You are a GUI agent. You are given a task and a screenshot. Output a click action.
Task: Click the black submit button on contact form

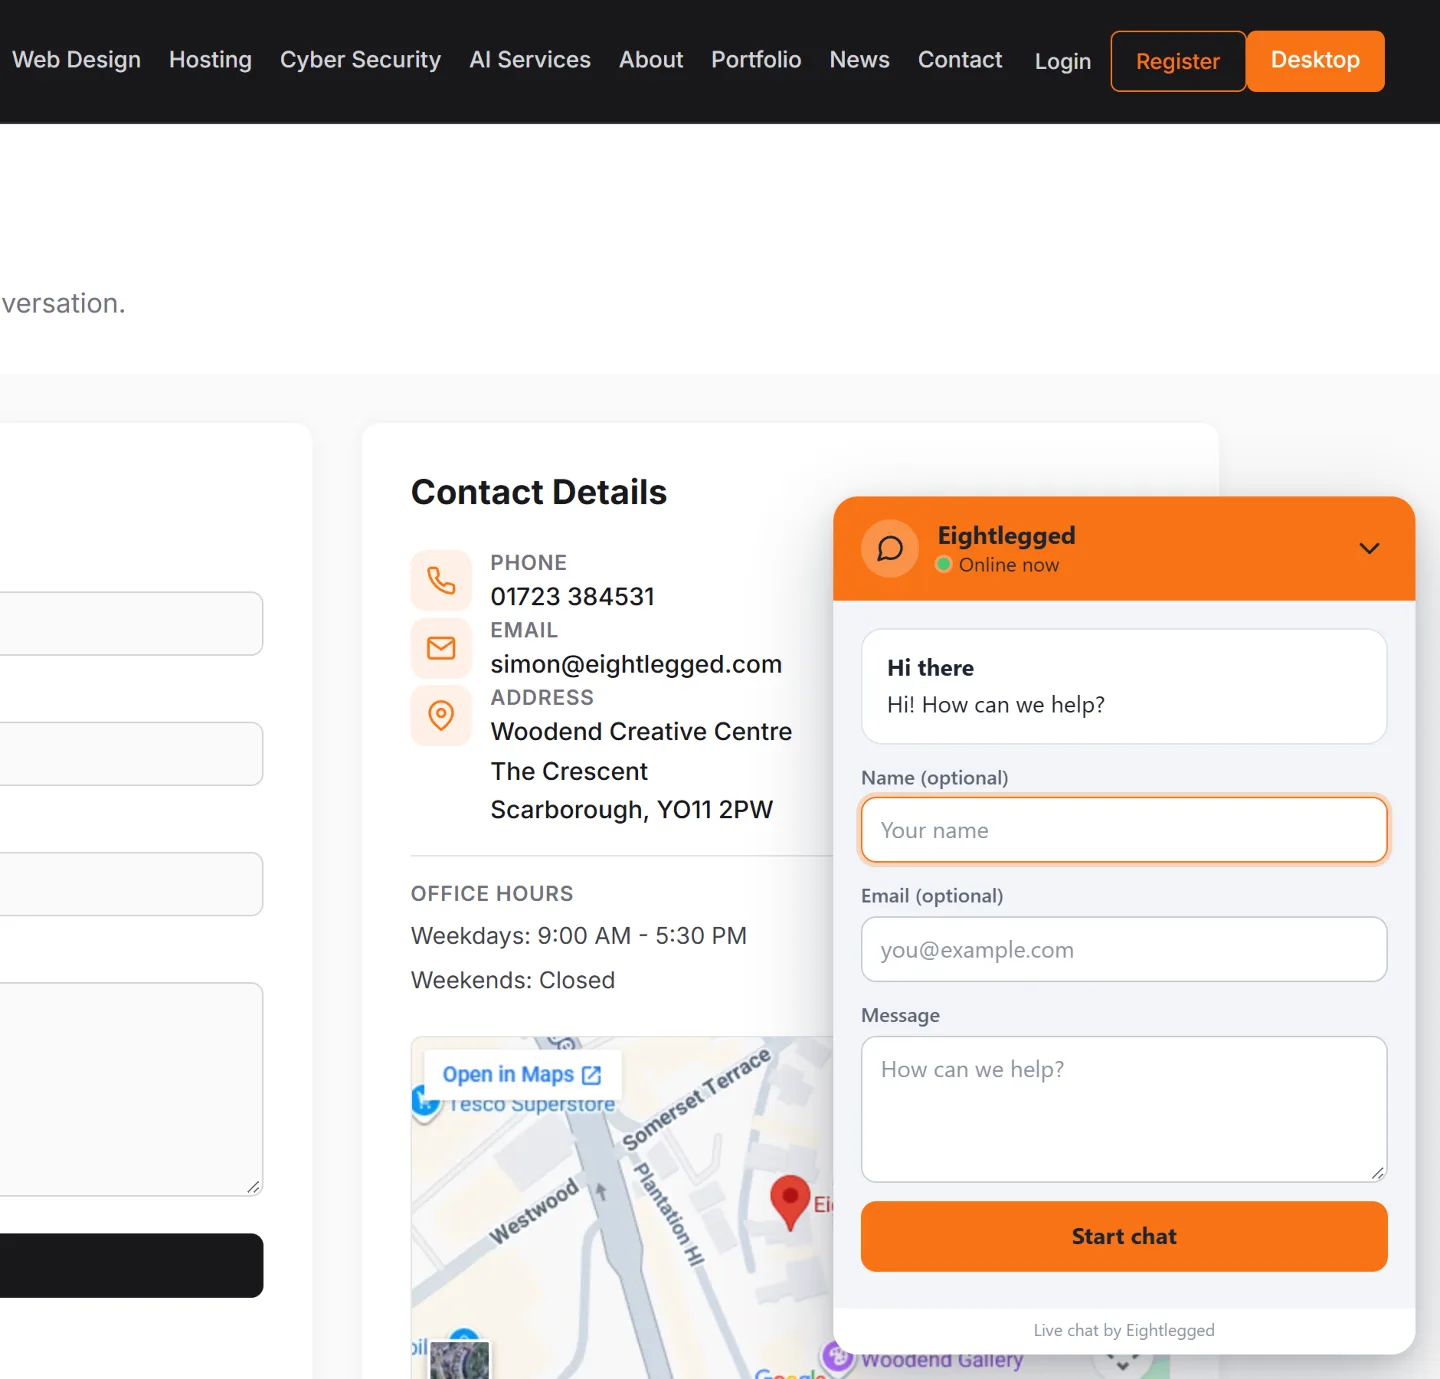point(131,1266)
